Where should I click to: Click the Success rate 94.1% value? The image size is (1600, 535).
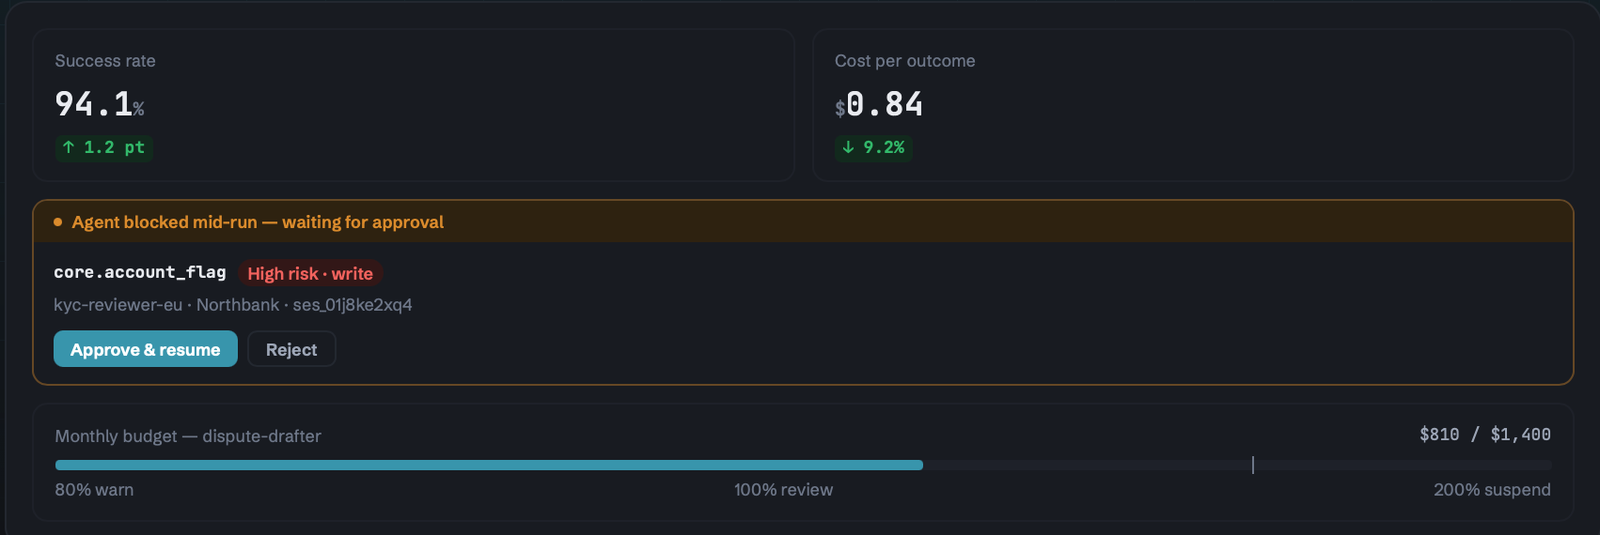(99, 104)
